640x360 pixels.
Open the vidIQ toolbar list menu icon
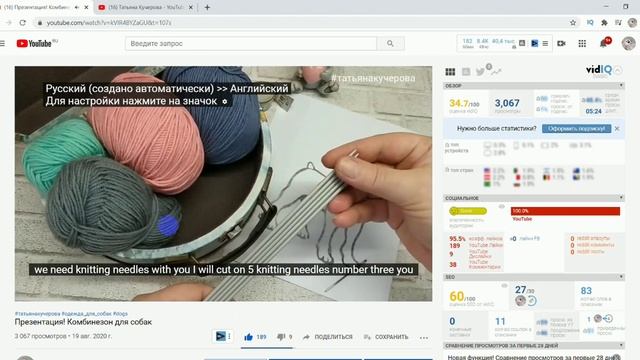coord(545,43)
